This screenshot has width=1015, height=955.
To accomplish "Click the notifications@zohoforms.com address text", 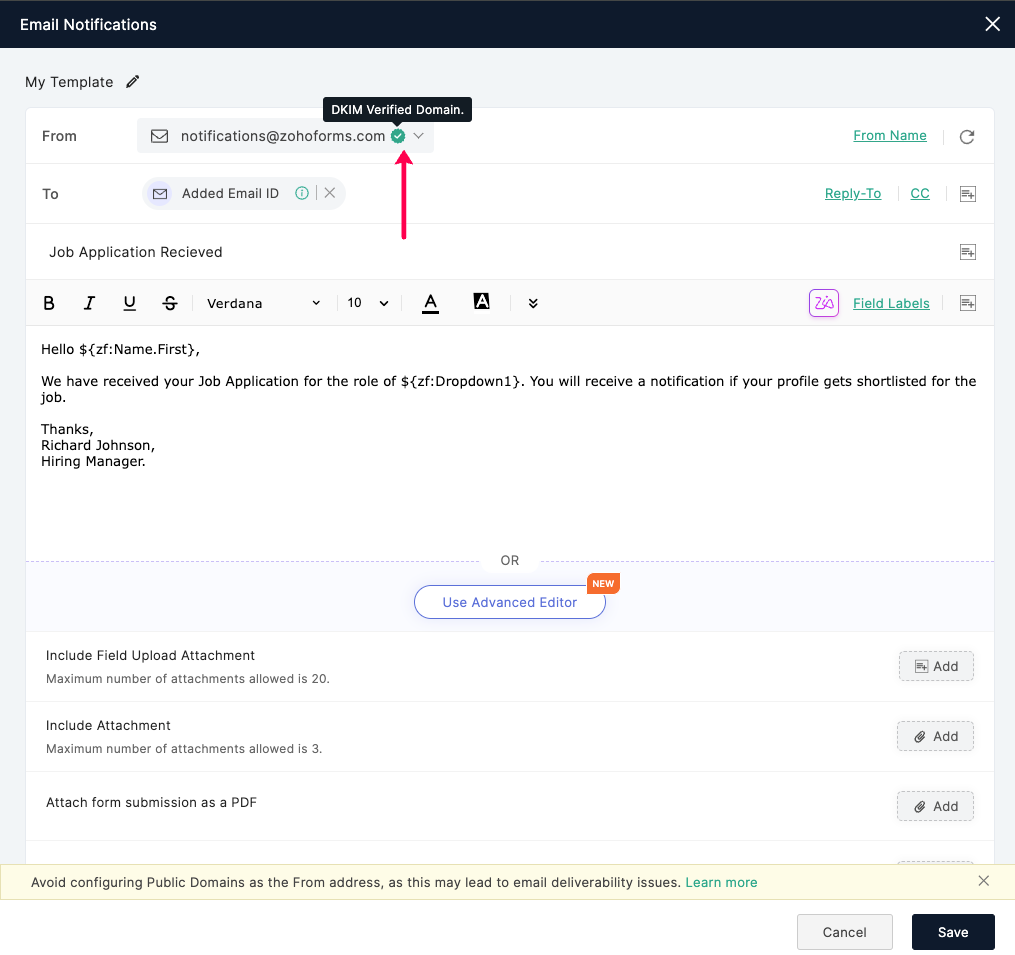I will [283, 136].
